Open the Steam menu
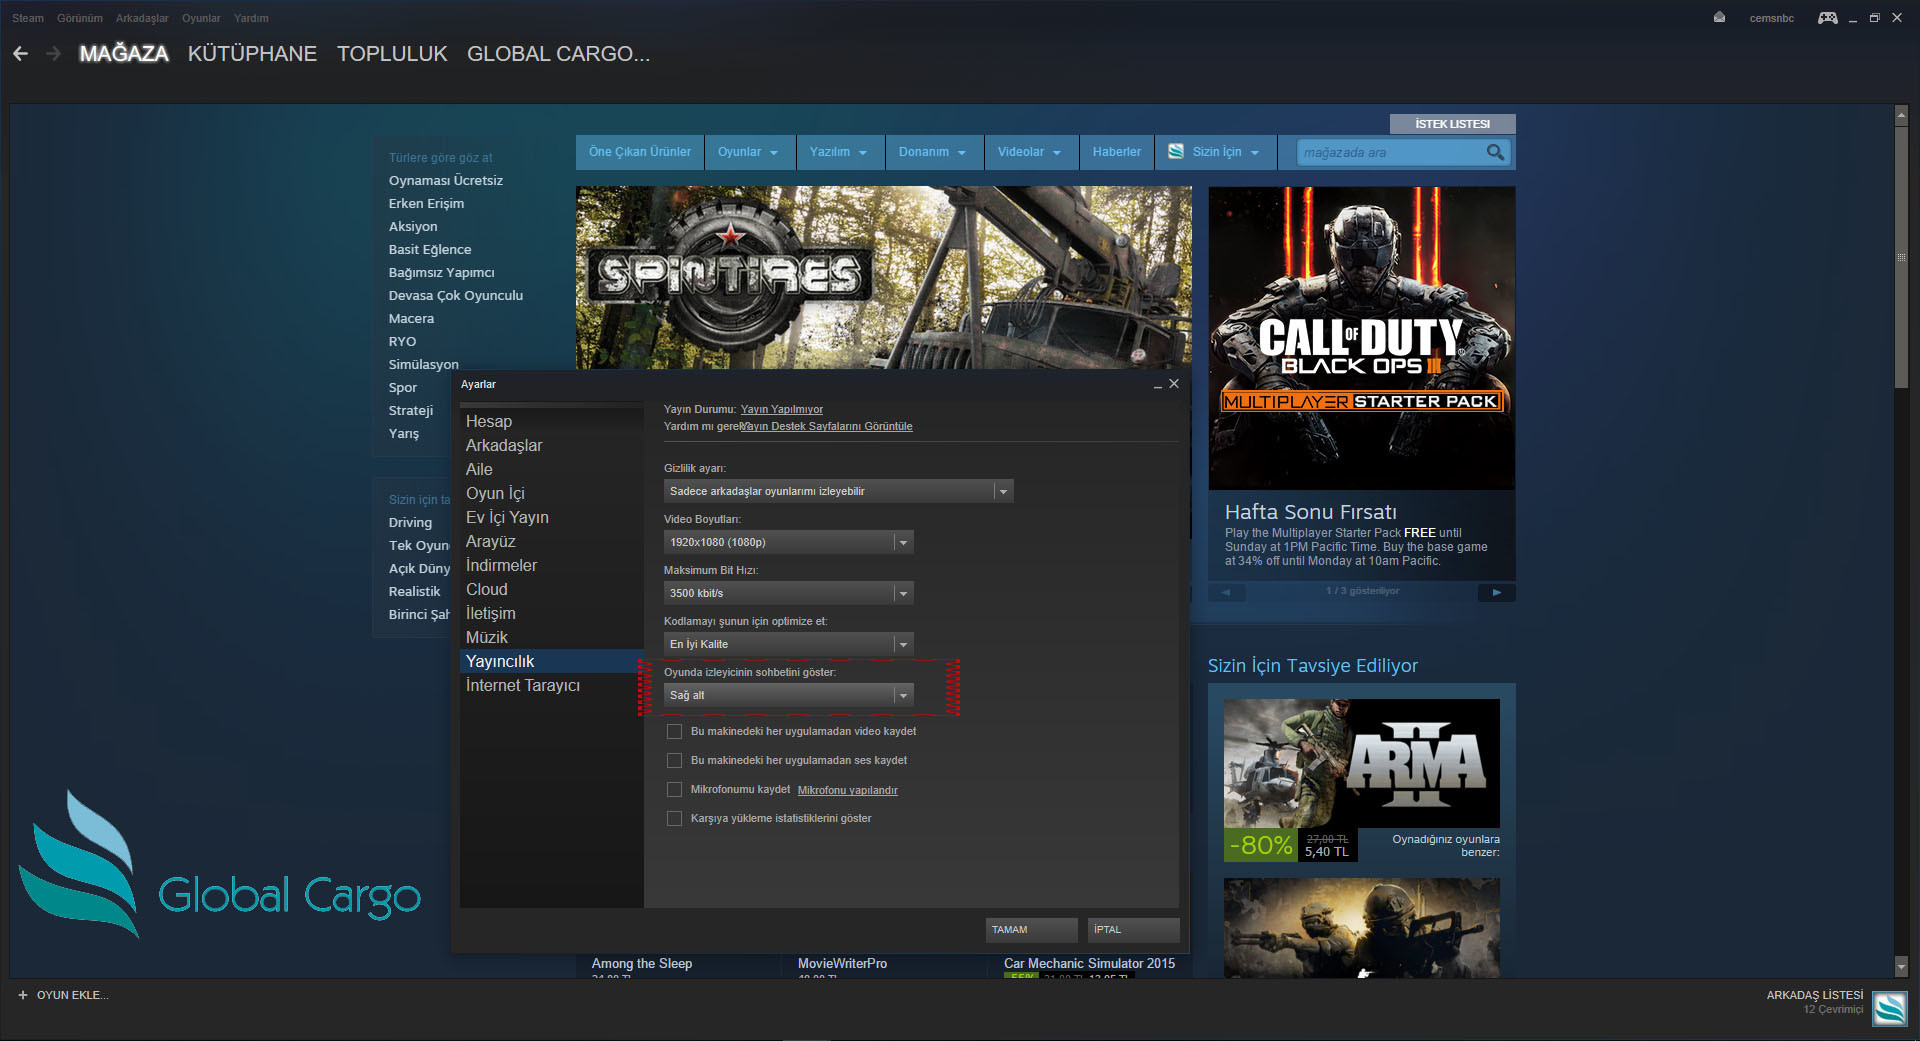 click(x=28, y=18)
